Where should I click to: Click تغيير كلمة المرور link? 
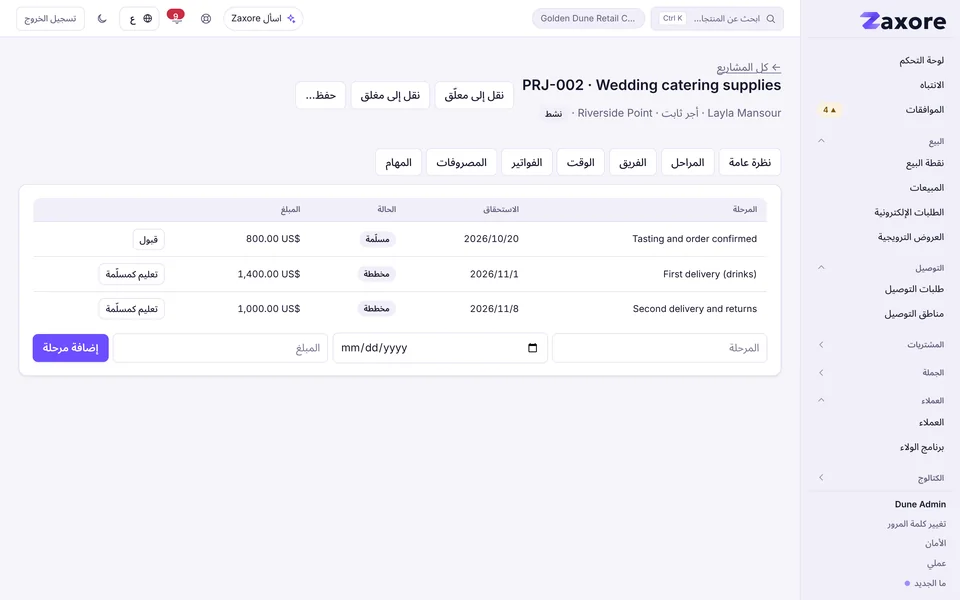tap(917, 524)
